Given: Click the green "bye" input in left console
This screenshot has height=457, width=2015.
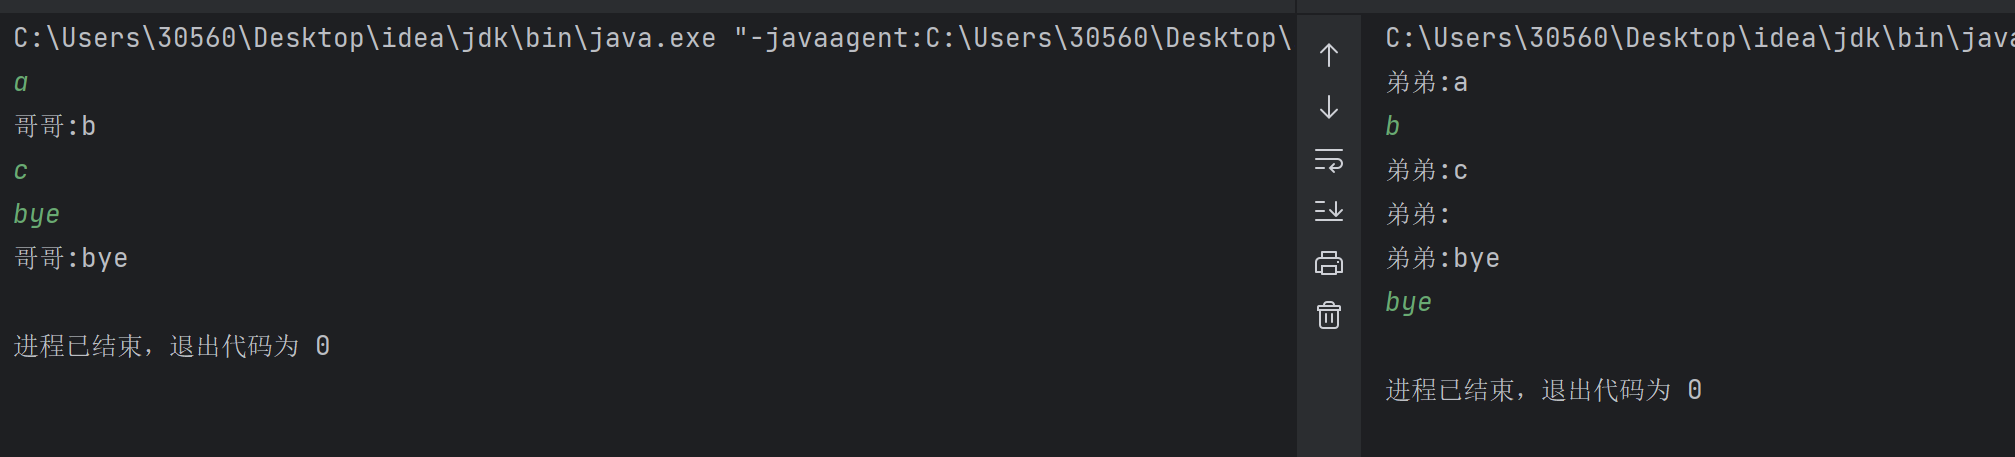Looking at the screenshot, I should coord(37,215).
